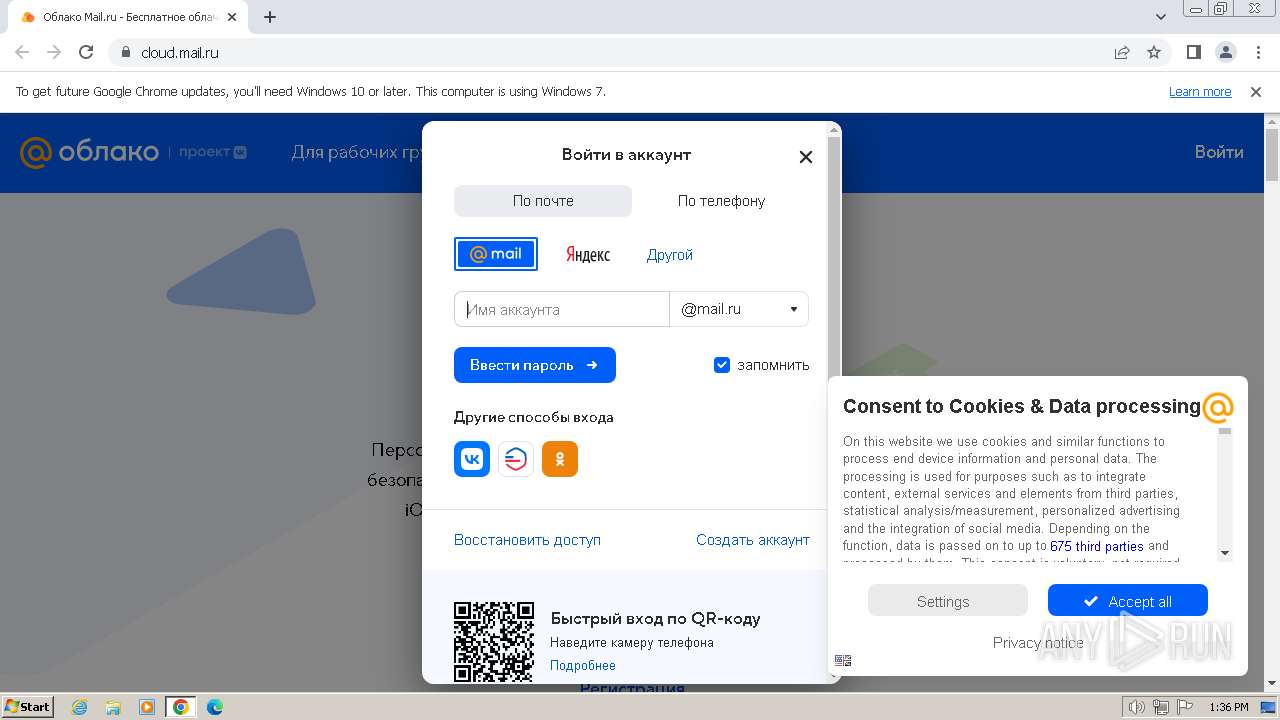Open media player taskbar icon
Viewport: 1280px width, 720px height.
tap(147, 707)
